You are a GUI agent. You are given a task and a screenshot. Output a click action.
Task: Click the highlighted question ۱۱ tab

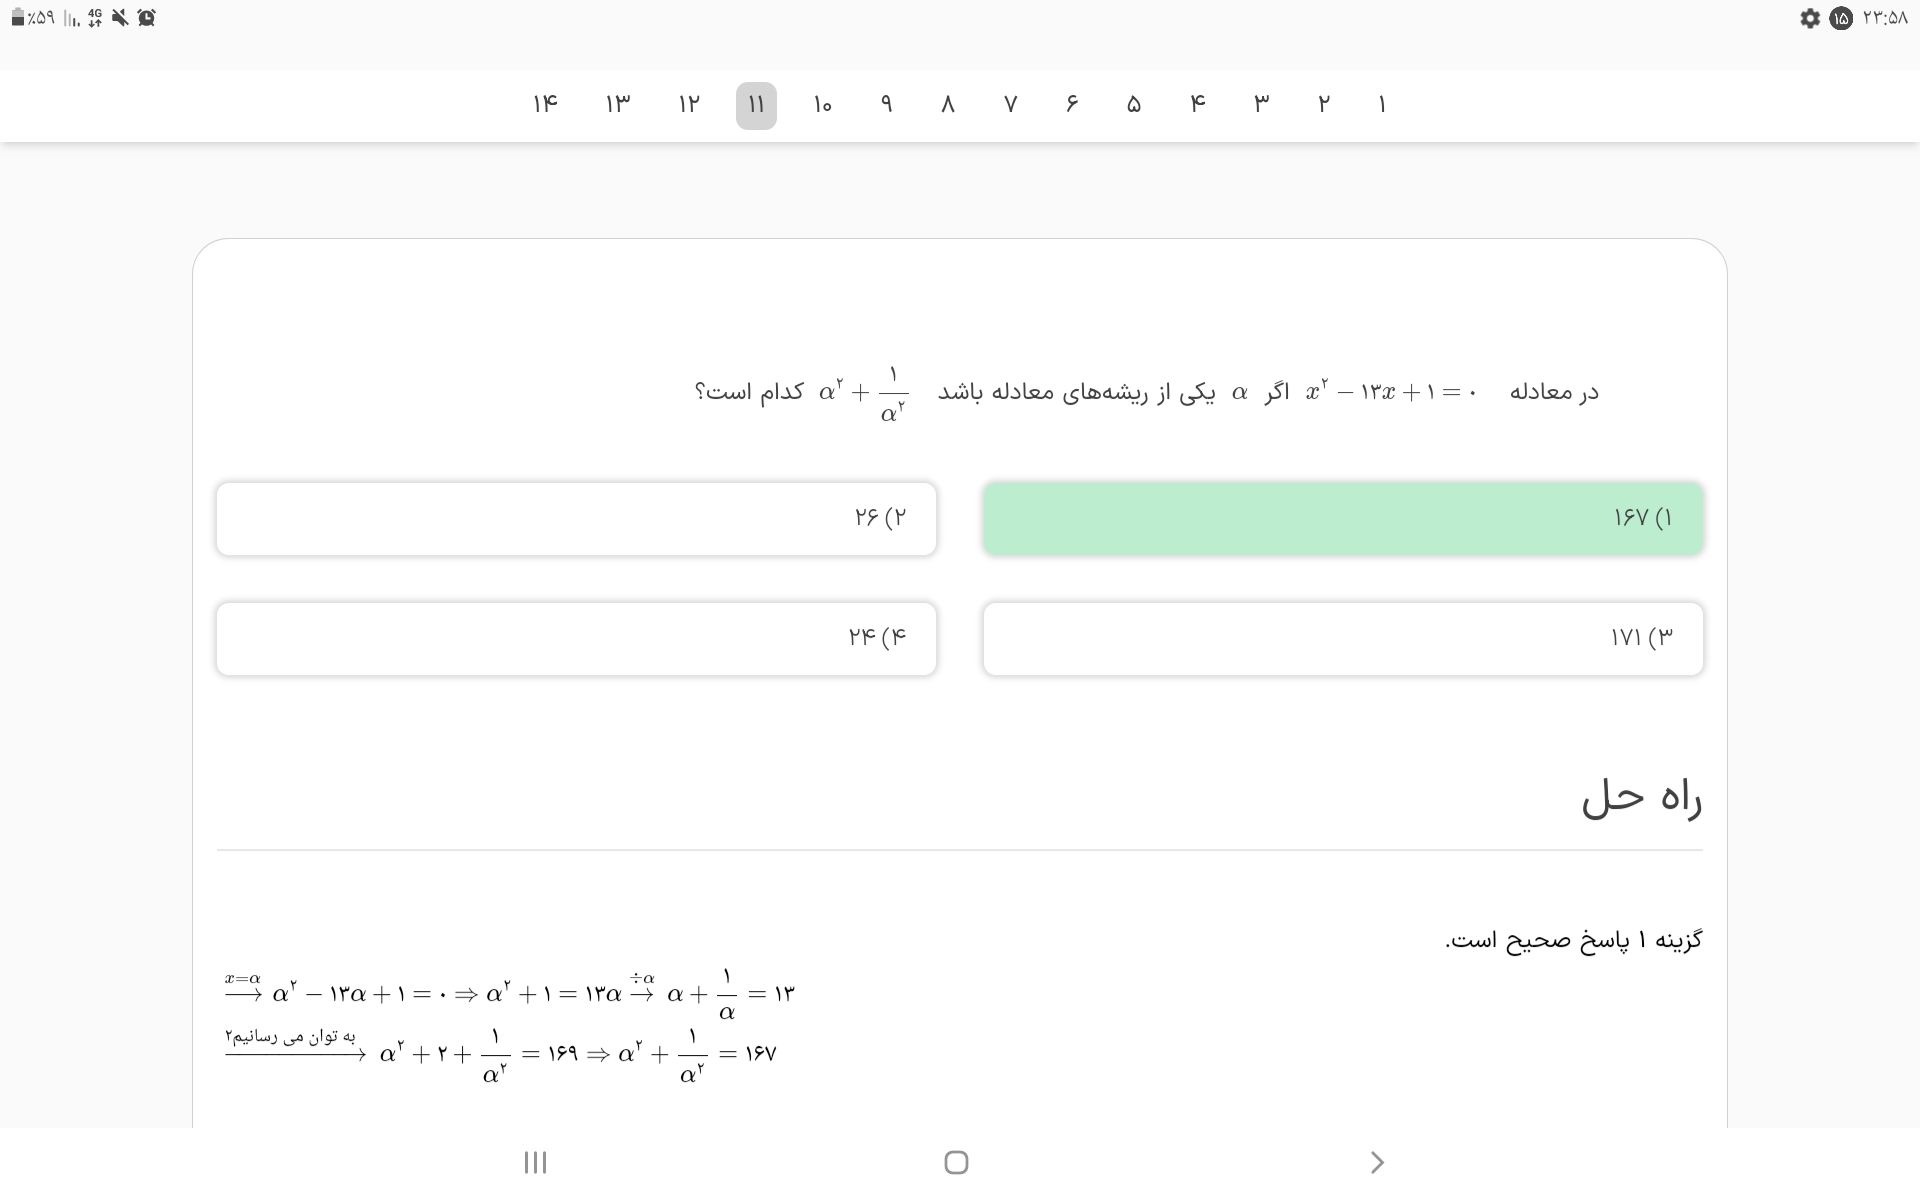pos(756,105)
